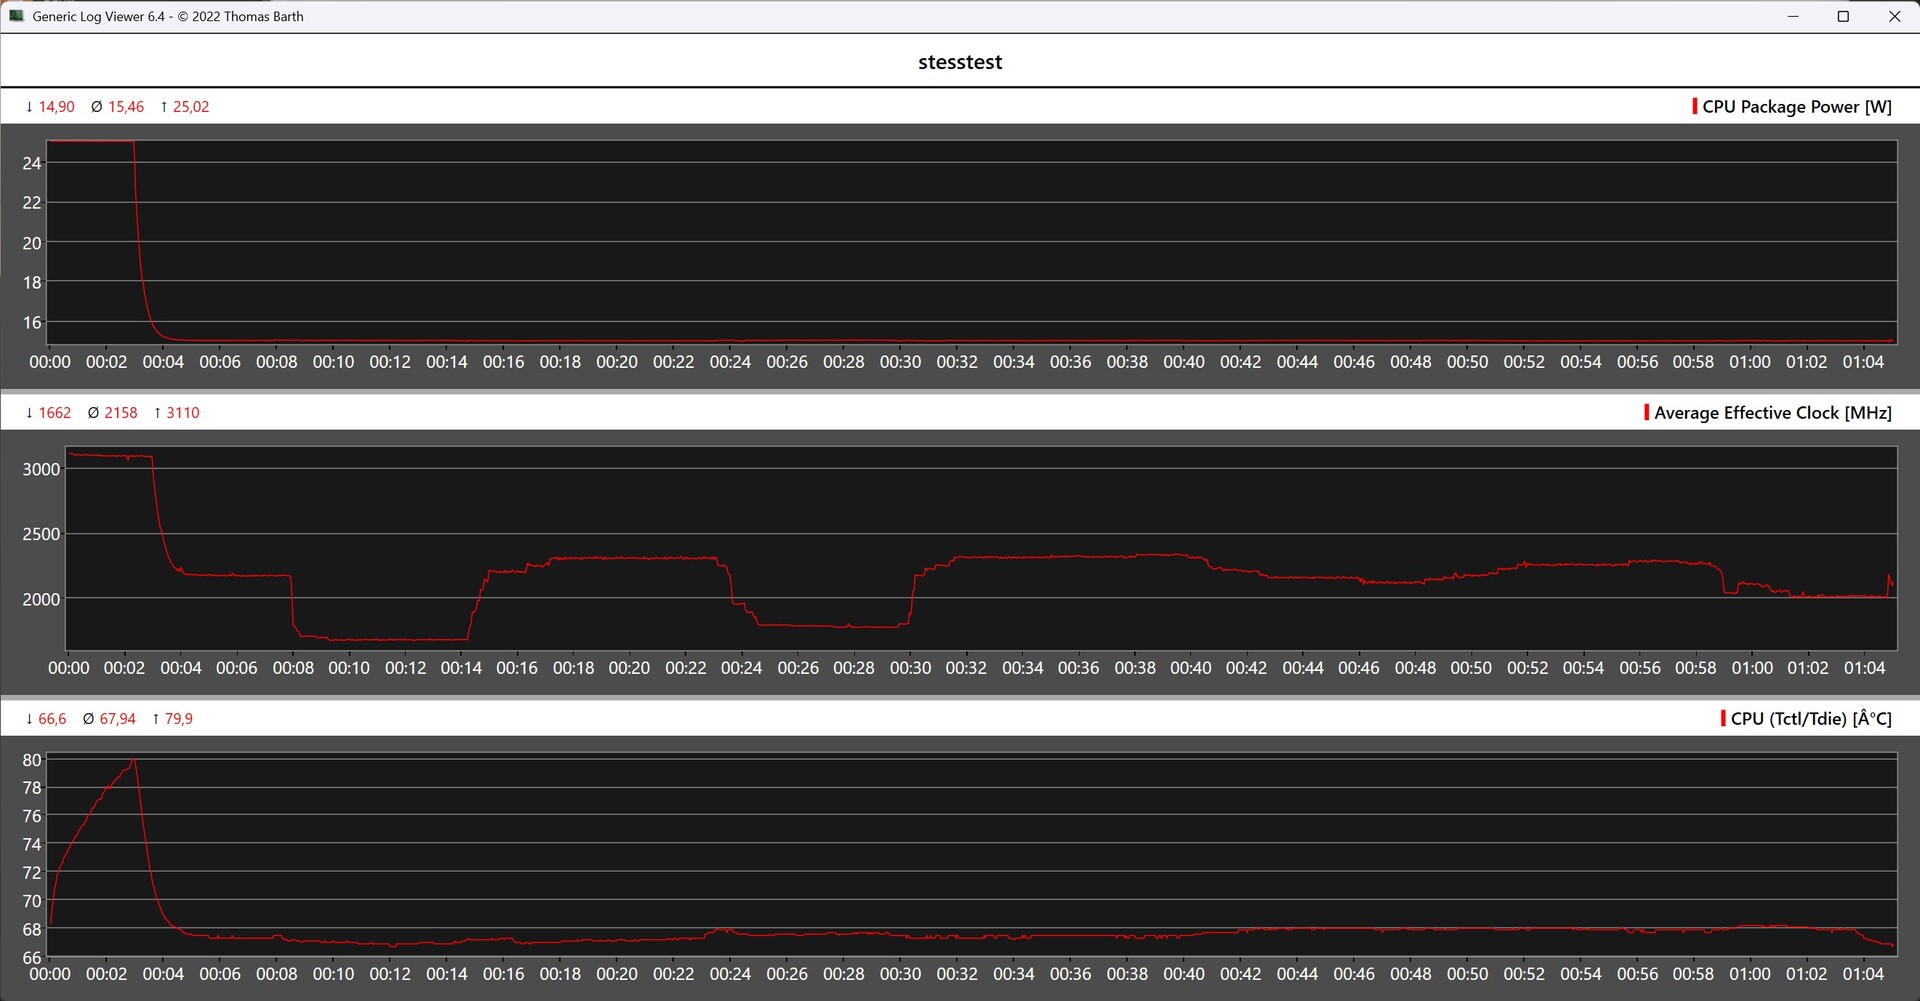
Task: Click the CPU temperature graph plot area
Action: coord(972,855)
